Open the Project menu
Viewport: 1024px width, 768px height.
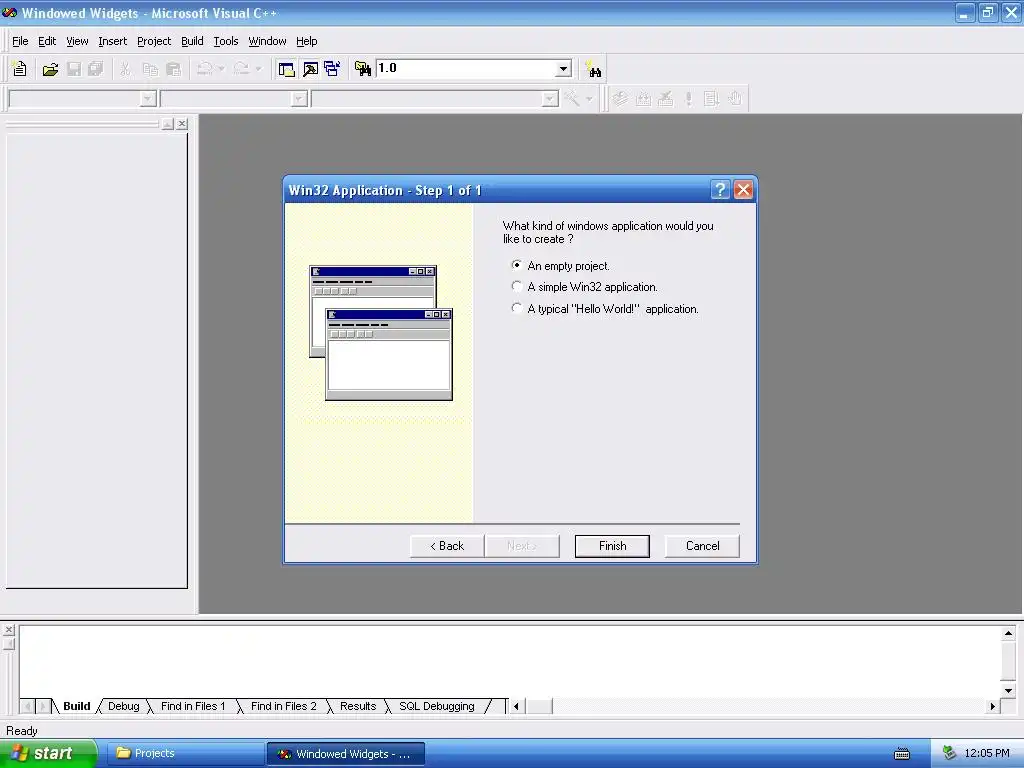point(154,41)
